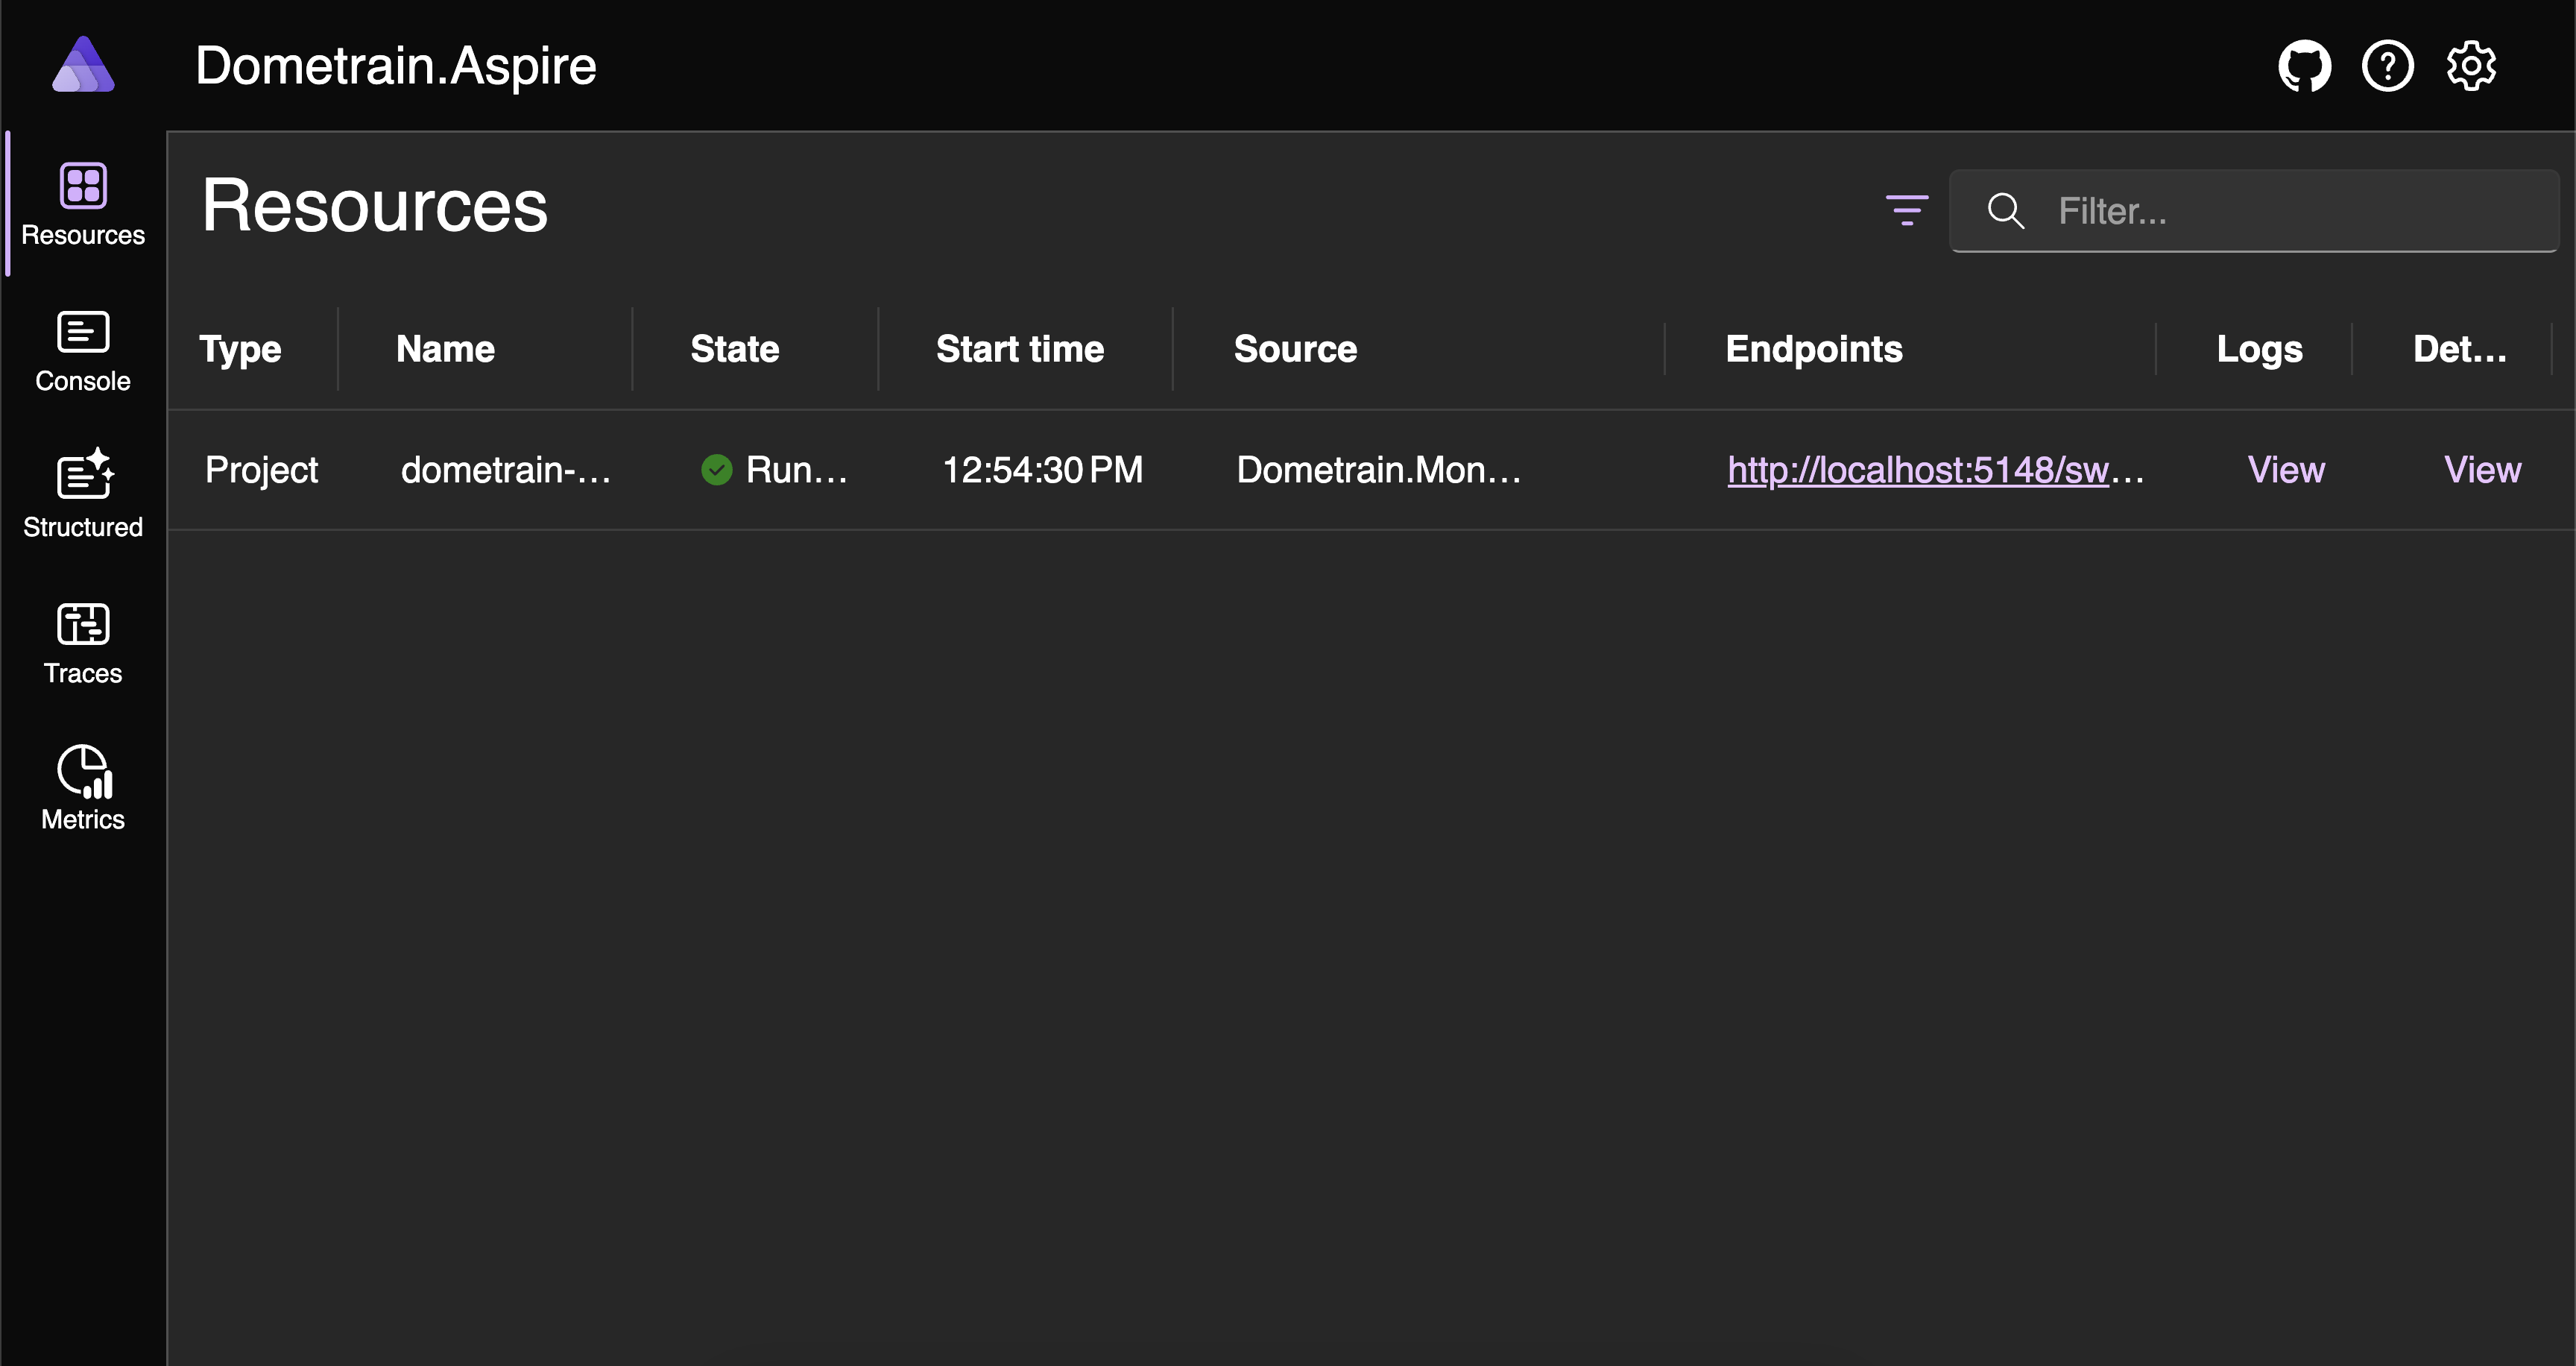The width and height of the screenshot is (2576, 1366).
Task: Sort resources by State column
Action: coord(734,349)
